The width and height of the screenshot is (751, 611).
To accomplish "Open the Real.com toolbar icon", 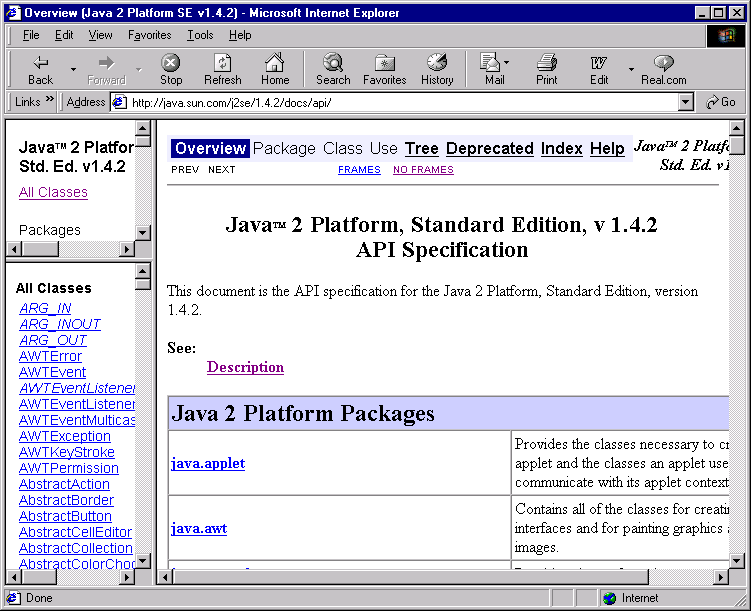I will pyautogui.click(x=663, y=63).
